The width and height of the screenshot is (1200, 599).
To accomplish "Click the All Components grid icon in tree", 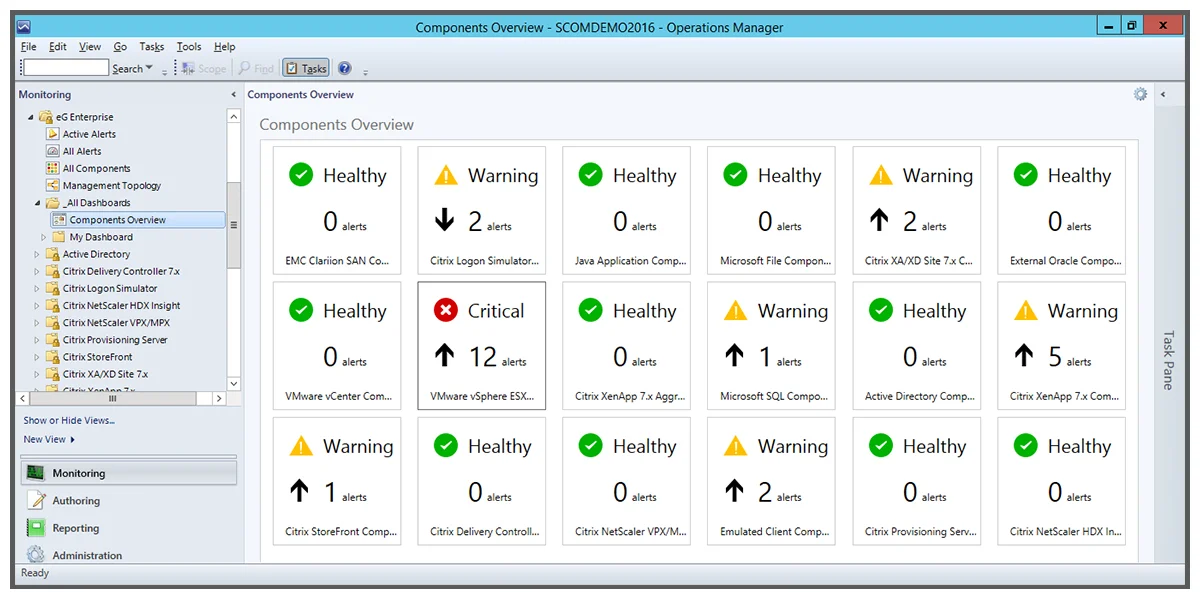I will point(54,168).
